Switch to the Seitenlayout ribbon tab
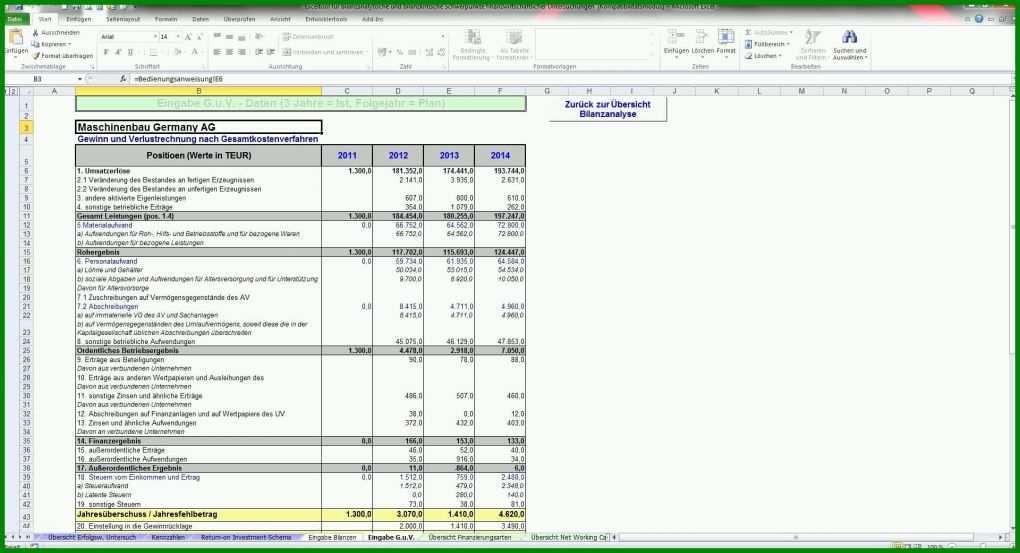Image resolution: width=1020 pixels, height=553 pixels. click(123, 20)
